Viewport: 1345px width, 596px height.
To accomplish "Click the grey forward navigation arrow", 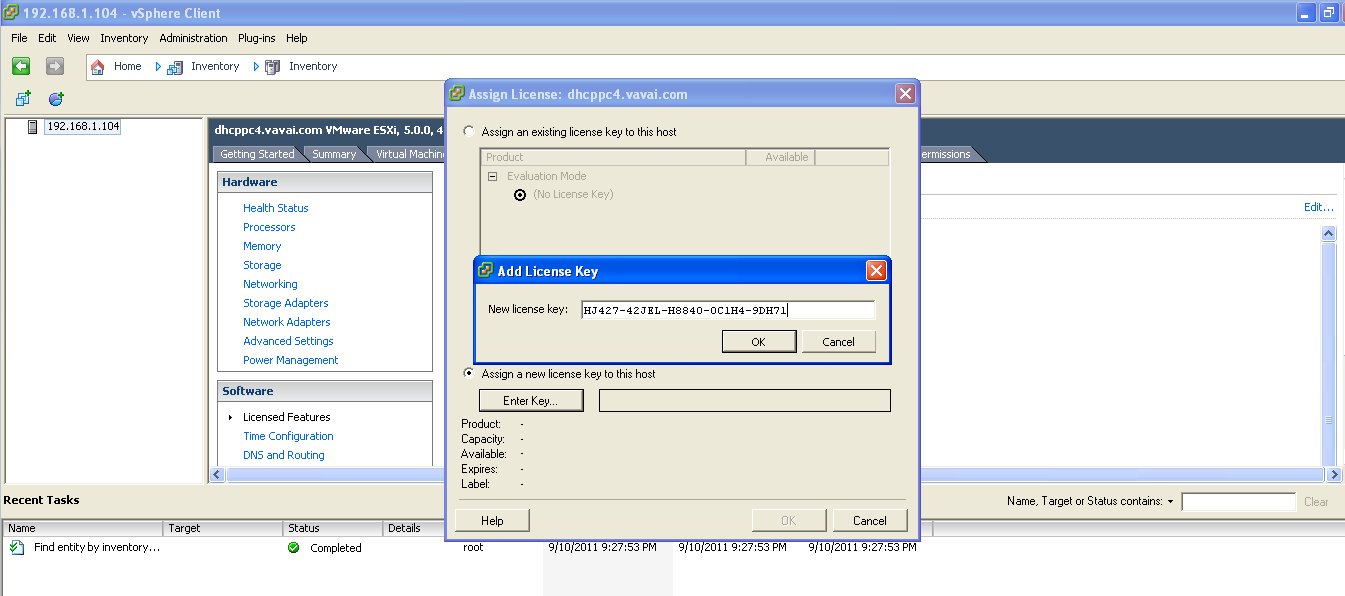I will click(53, 66).
